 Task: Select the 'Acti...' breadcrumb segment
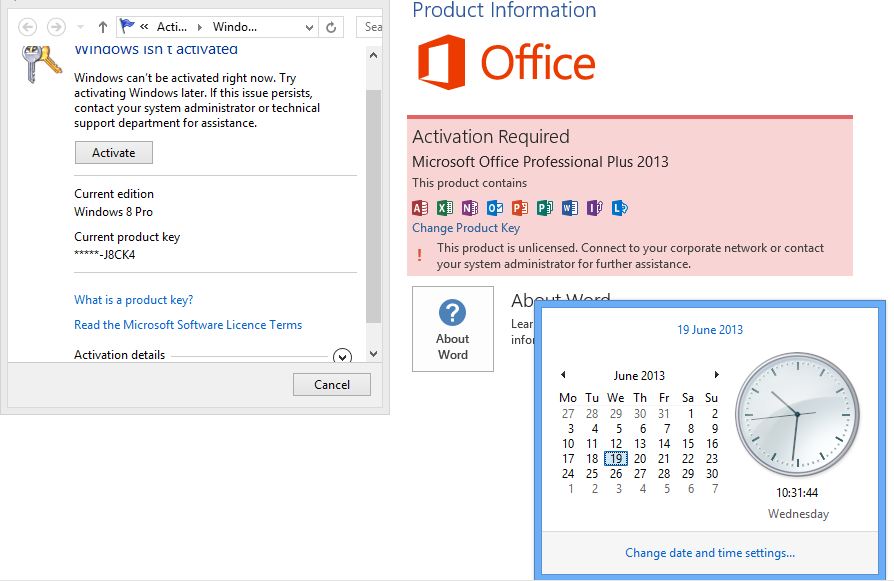tap(172, 27)
